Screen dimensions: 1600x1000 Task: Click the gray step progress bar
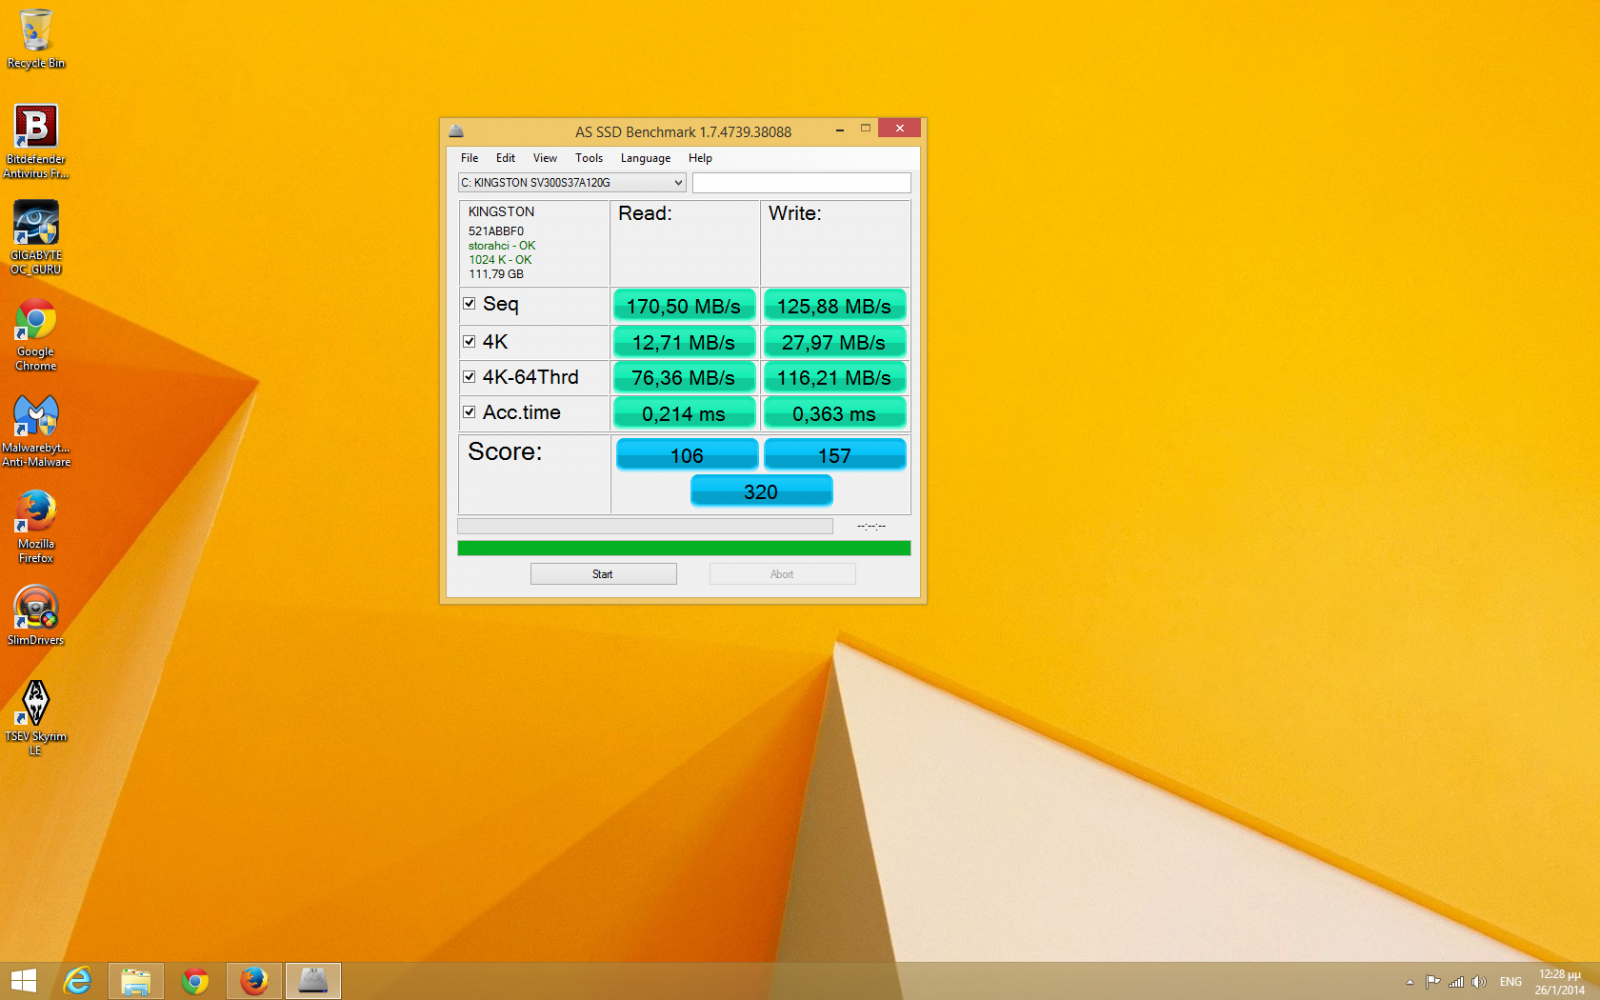[645, 526]
